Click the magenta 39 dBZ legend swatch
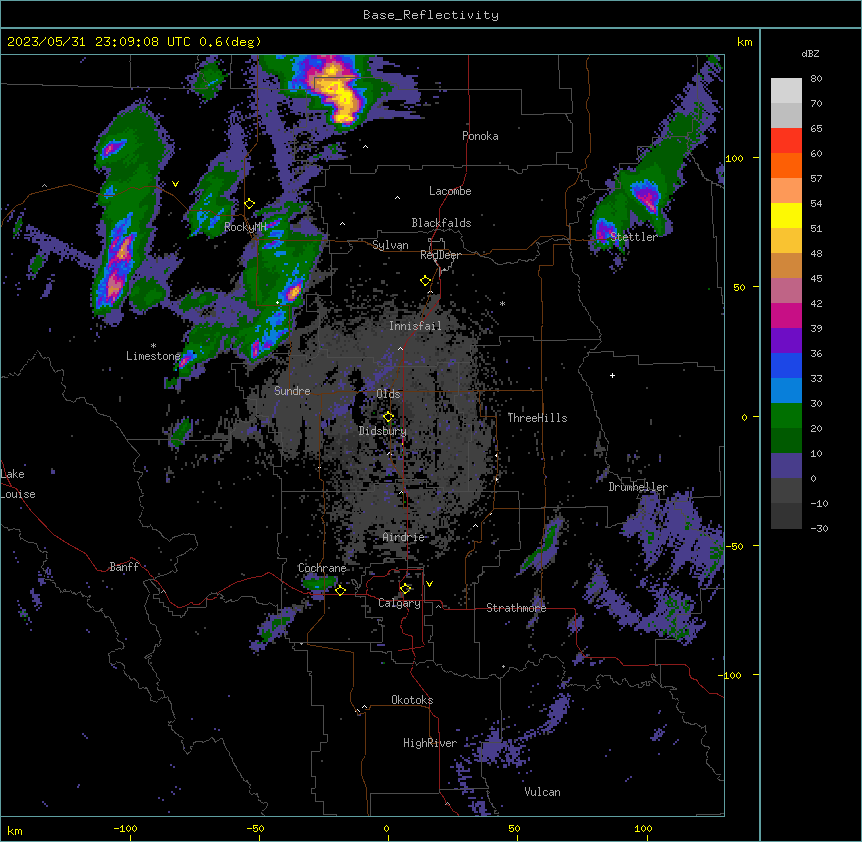 (786, 315)
